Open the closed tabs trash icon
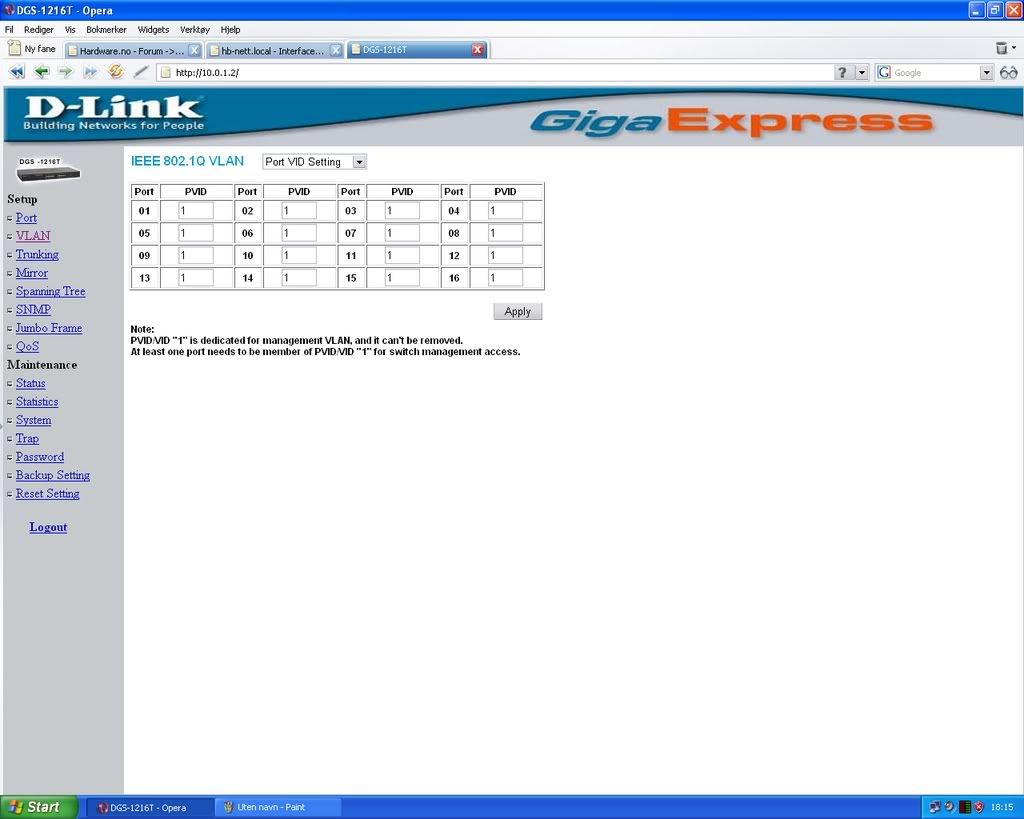 (x=1001, y=48)
